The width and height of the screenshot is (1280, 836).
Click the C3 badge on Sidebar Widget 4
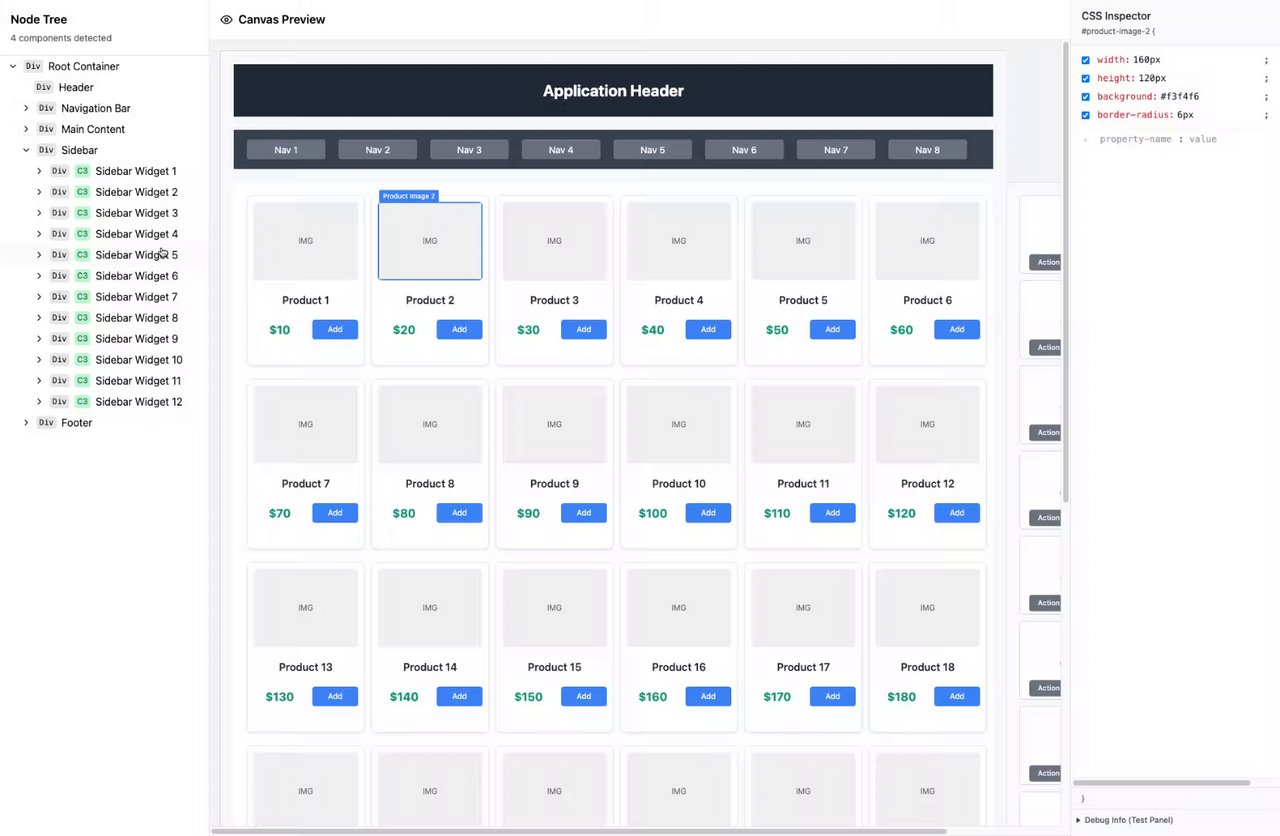pos(82,235)
